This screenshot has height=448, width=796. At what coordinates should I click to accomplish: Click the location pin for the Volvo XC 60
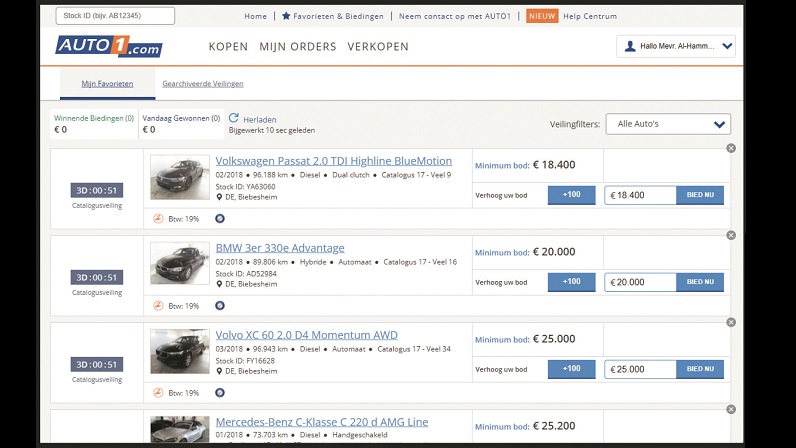[x=219, y=371]
